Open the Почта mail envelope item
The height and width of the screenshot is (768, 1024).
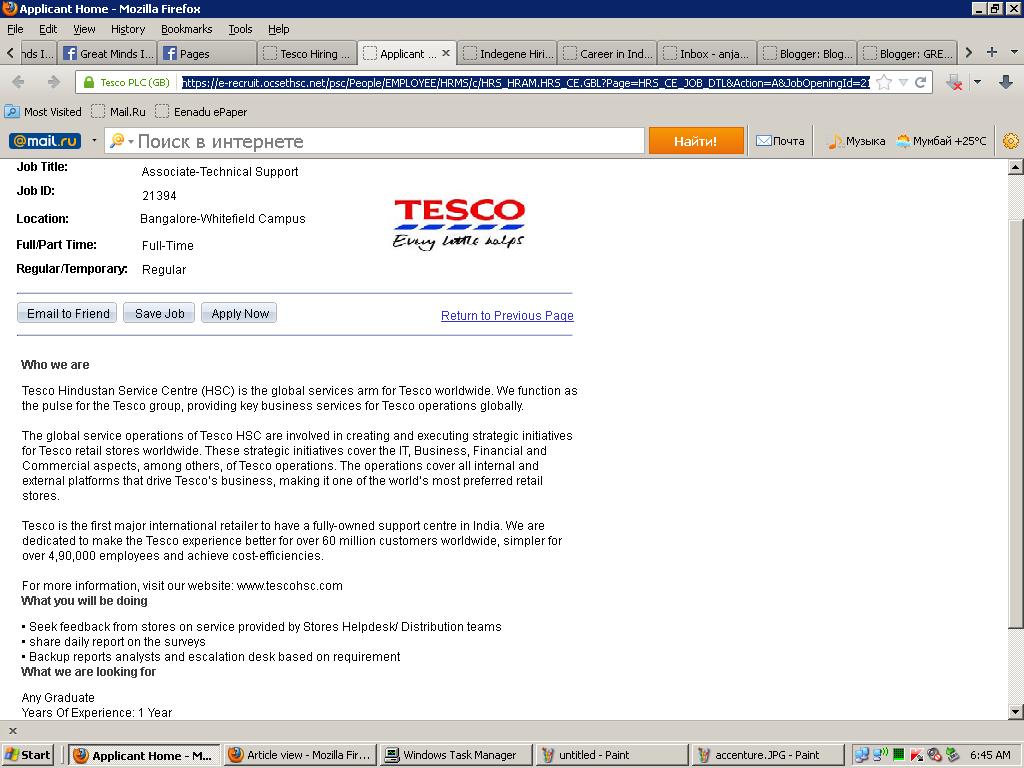(780, 141)
